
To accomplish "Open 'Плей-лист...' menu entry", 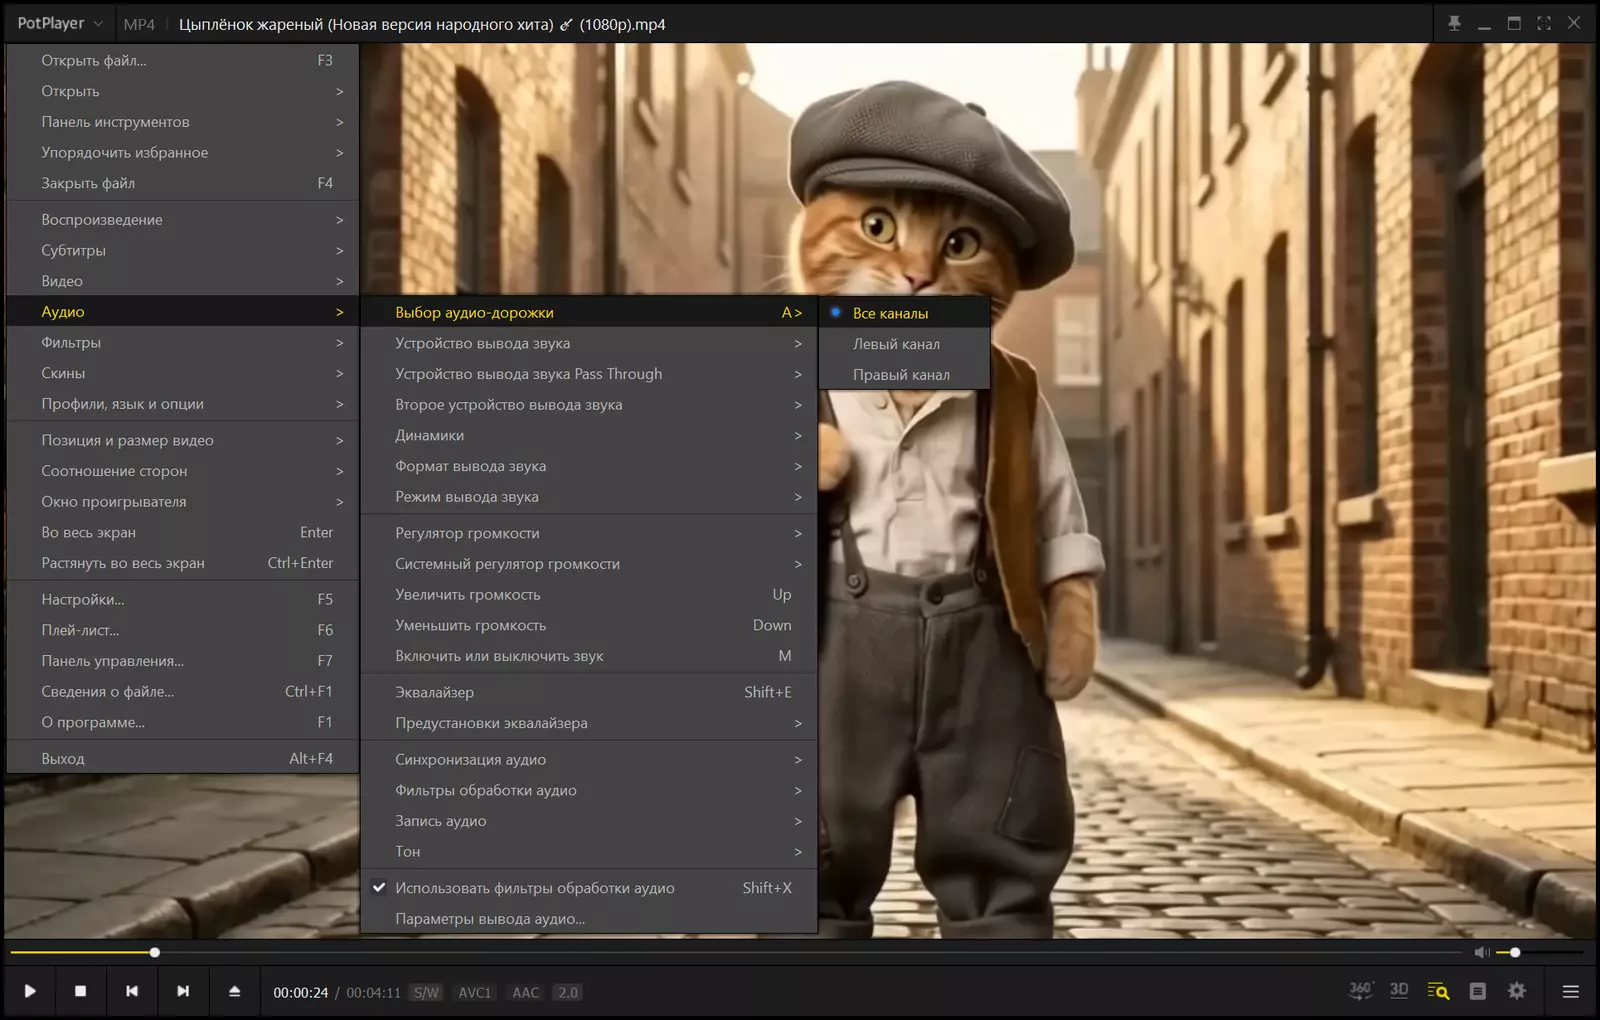I will [183, 630].
